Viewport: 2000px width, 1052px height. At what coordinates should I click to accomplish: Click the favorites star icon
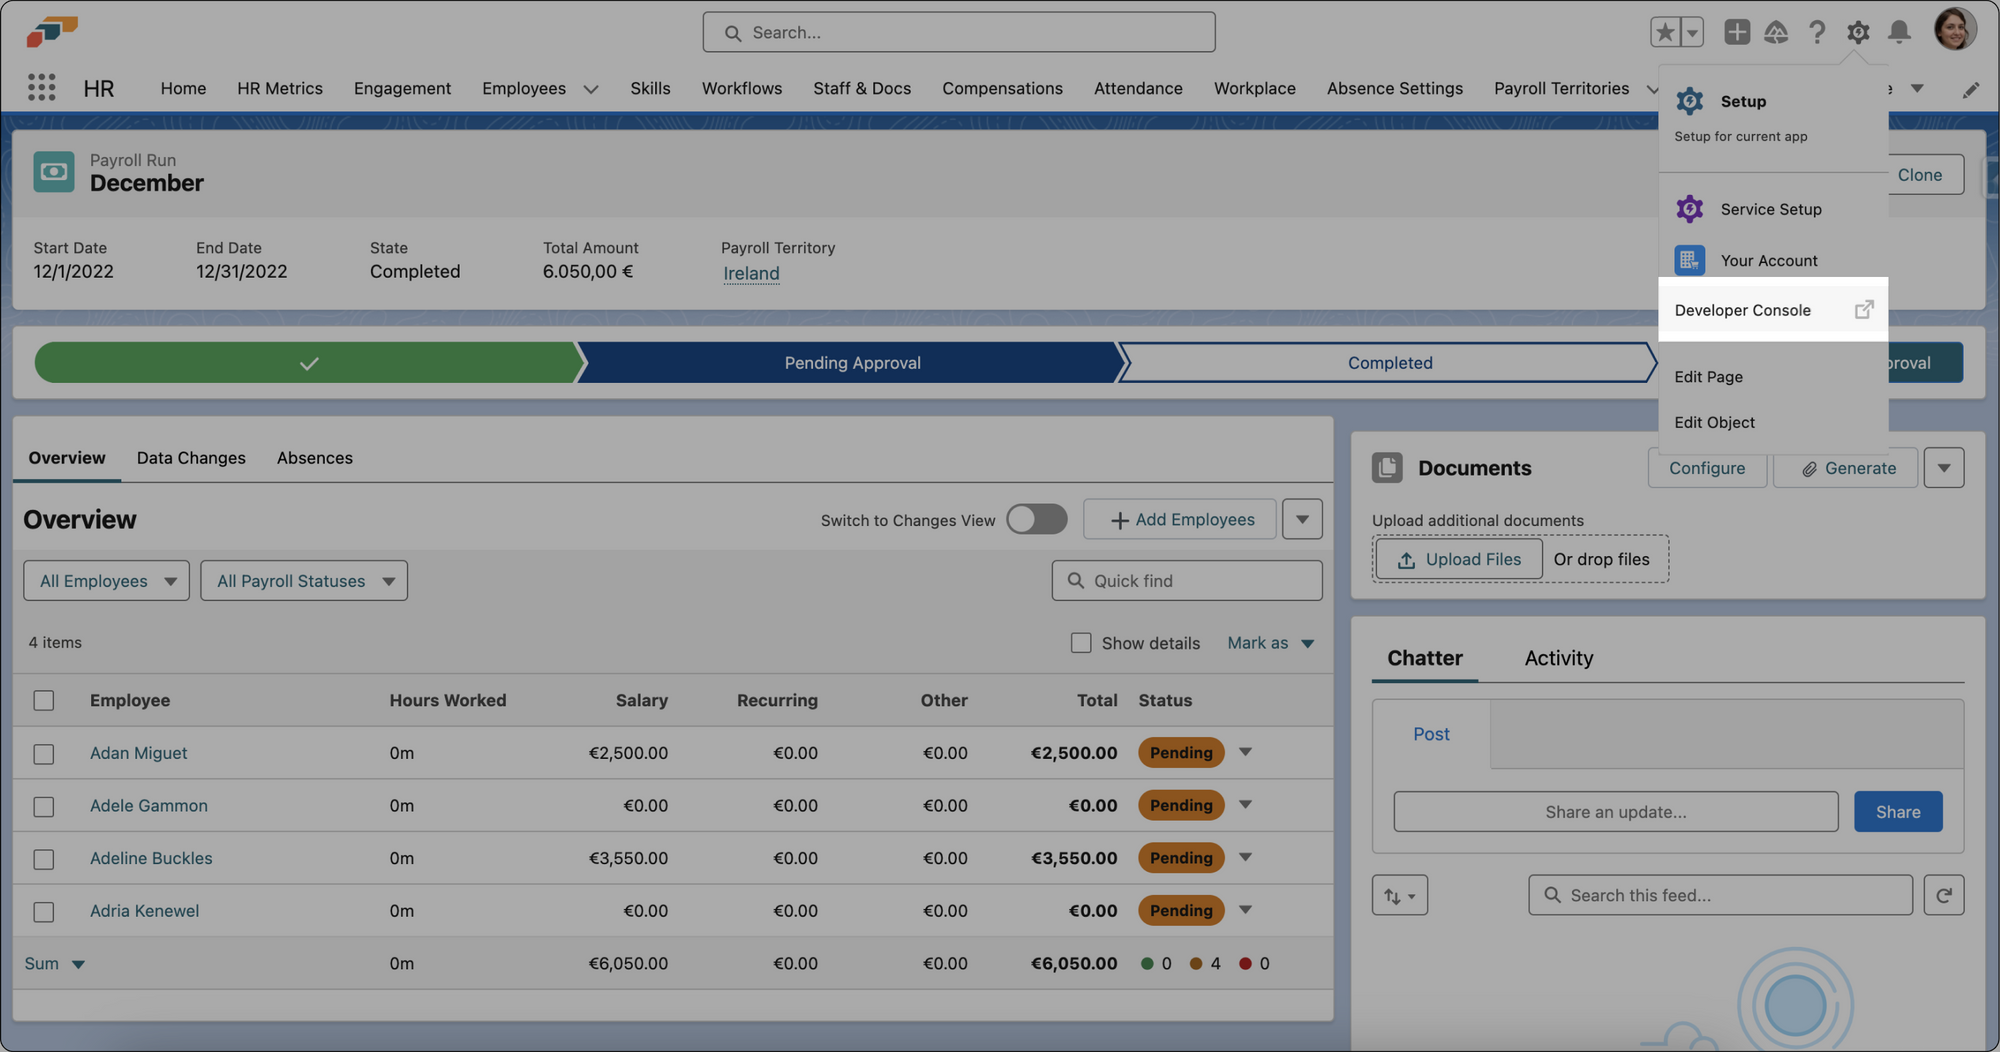pos(1665,32)
